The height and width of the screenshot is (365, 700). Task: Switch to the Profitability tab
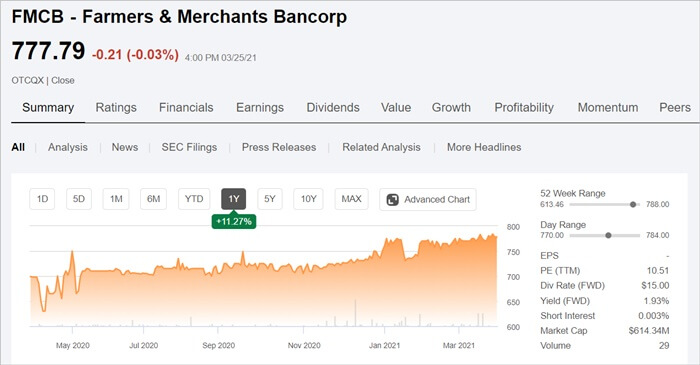coord(524,108)
